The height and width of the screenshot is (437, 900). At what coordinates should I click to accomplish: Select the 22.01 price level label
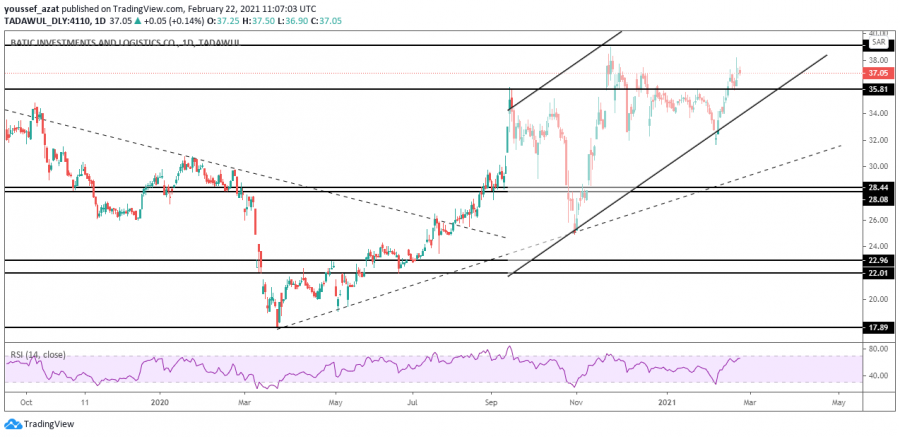879,273
